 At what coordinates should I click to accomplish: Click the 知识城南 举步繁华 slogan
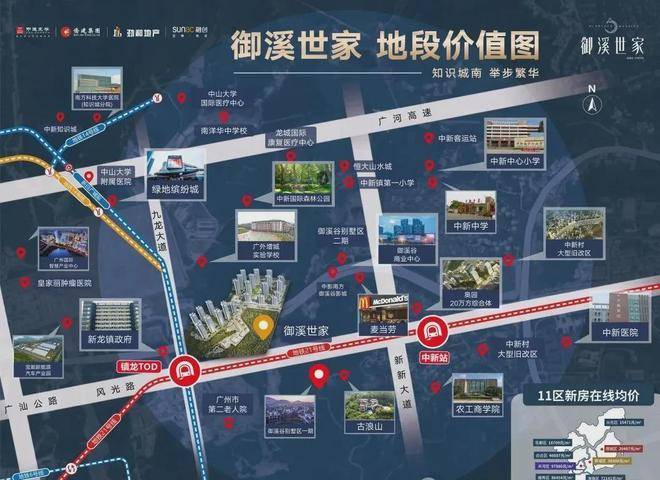click(485, 73)
